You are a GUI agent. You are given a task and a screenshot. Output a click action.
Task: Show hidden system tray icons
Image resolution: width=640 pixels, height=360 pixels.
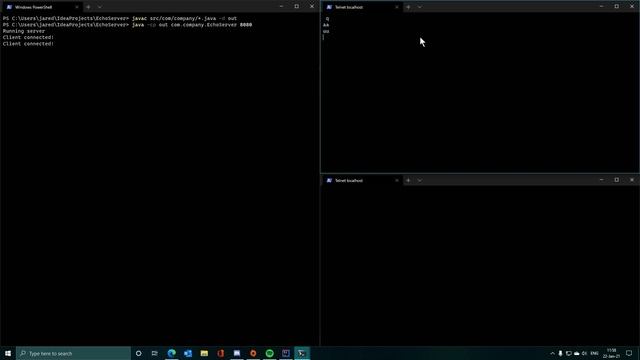click(x=552, y=353)
